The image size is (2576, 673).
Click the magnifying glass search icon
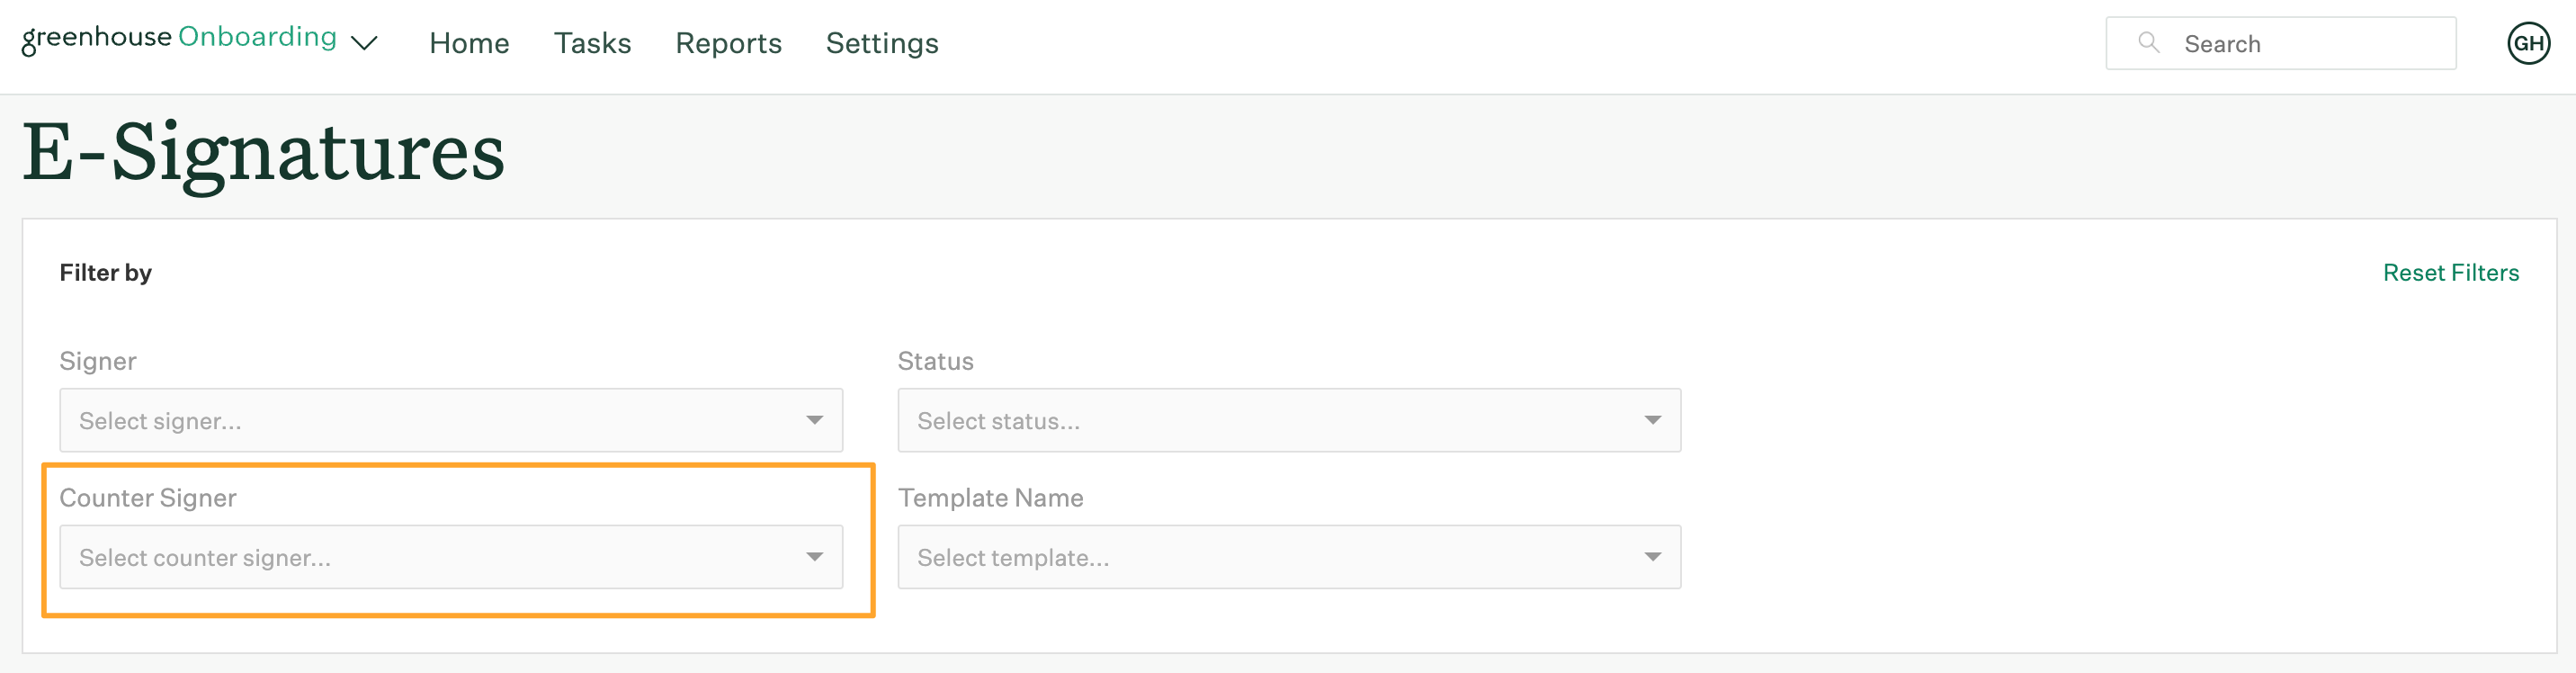(2148, 43)
